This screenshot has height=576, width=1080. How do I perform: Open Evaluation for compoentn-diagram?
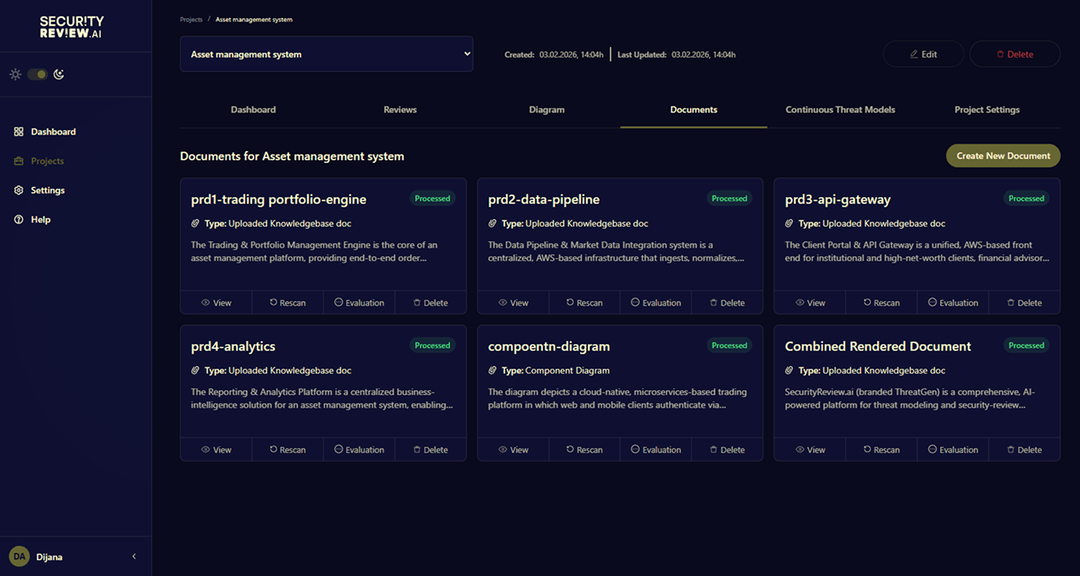[656, 449]
